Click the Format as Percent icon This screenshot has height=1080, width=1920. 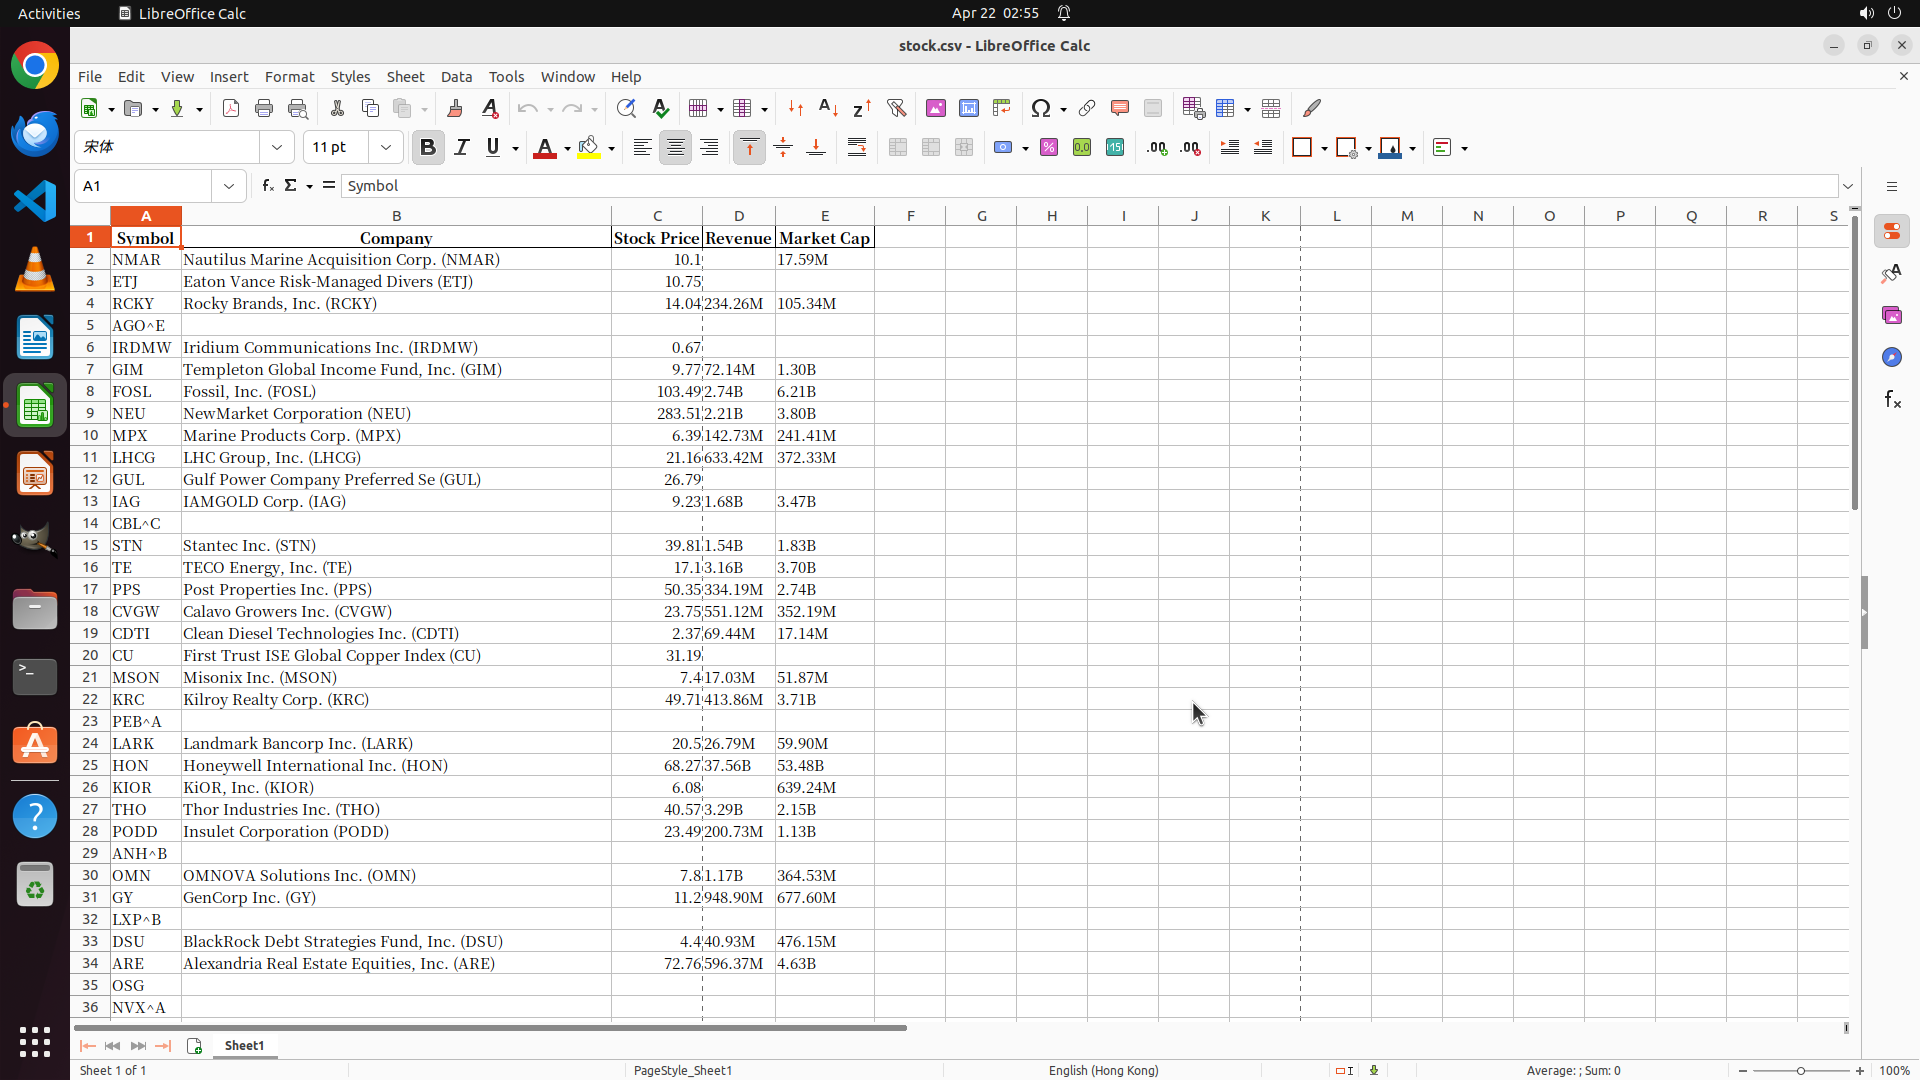click(1049, 148)
